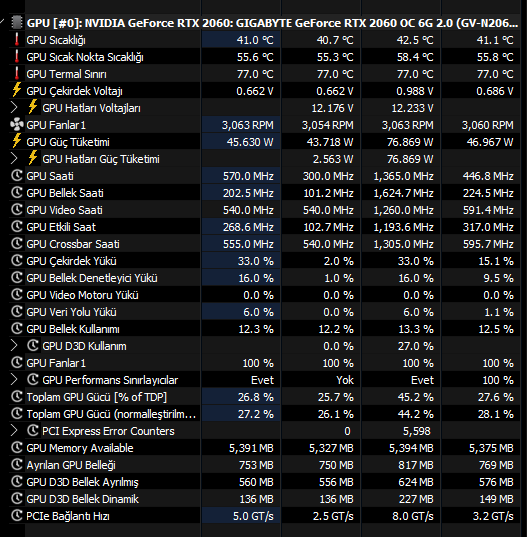This screenshot has height=537, width=527.
Task: Click the 41.0 °C current temperature value
Action: click(x=255, y=40)
